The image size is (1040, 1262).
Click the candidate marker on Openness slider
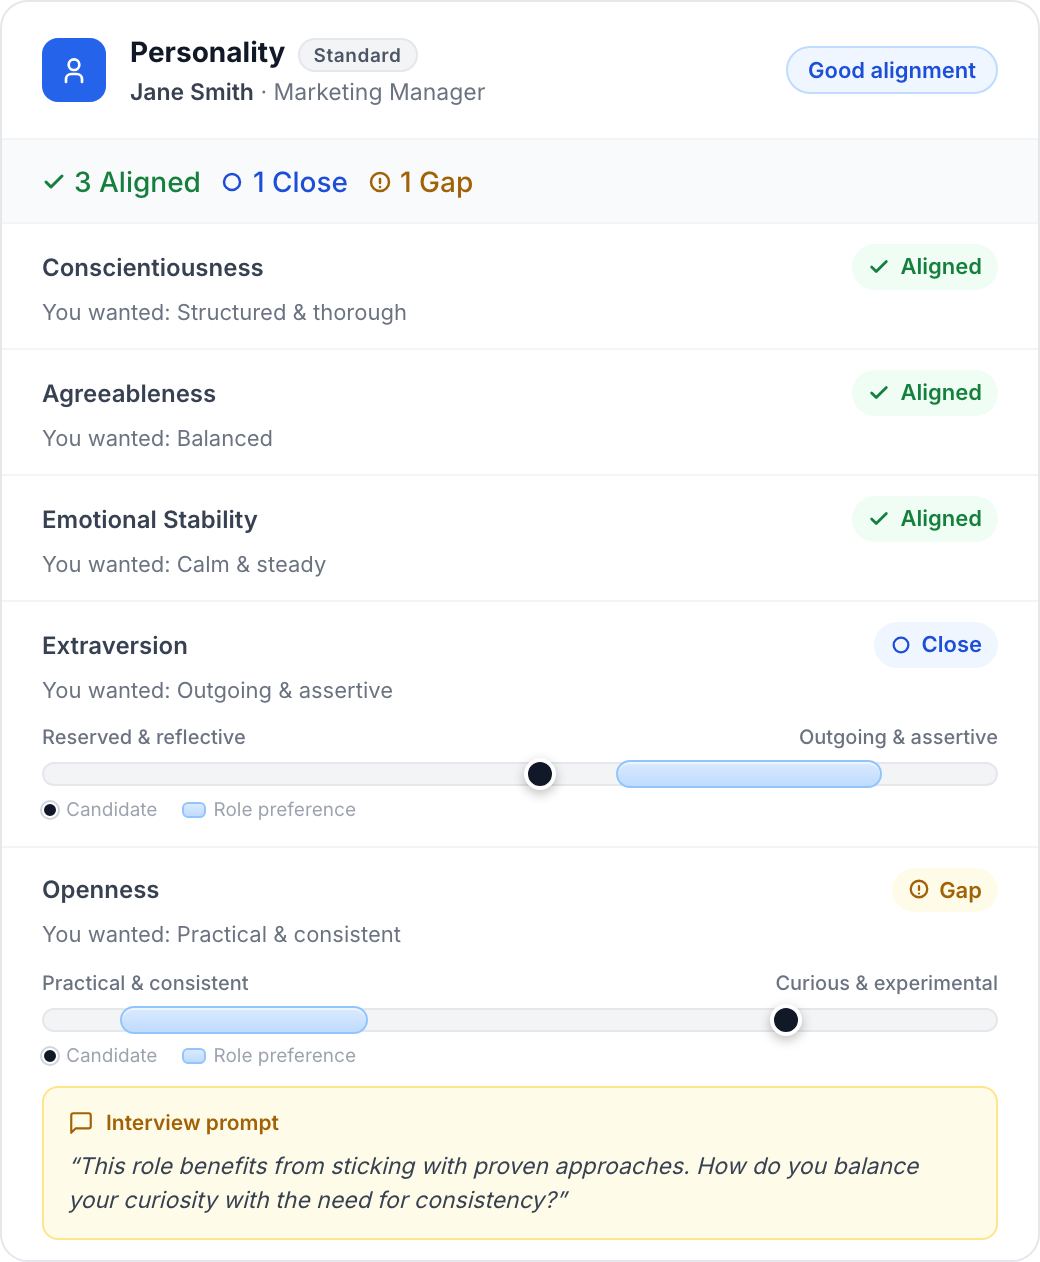(786, 1020)
